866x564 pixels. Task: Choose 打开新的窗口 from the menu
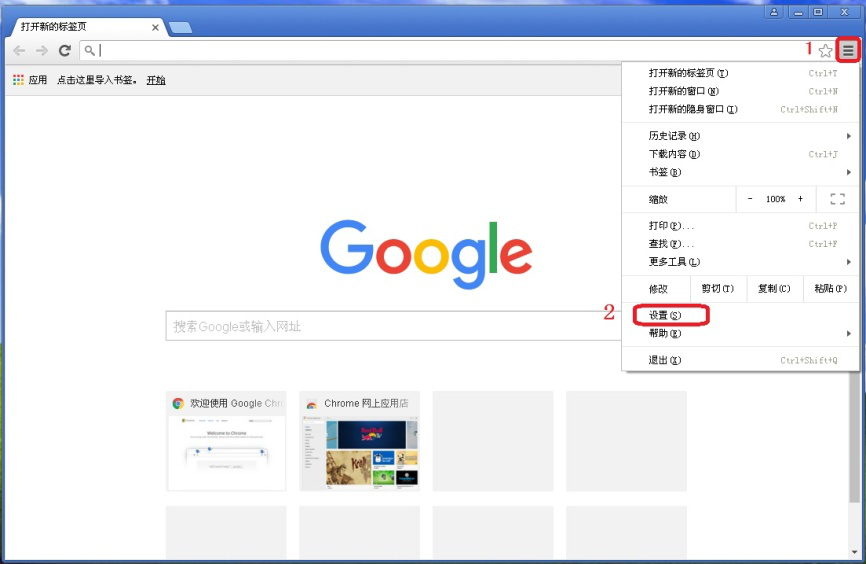pyautogui.click(x=740, y=91)
